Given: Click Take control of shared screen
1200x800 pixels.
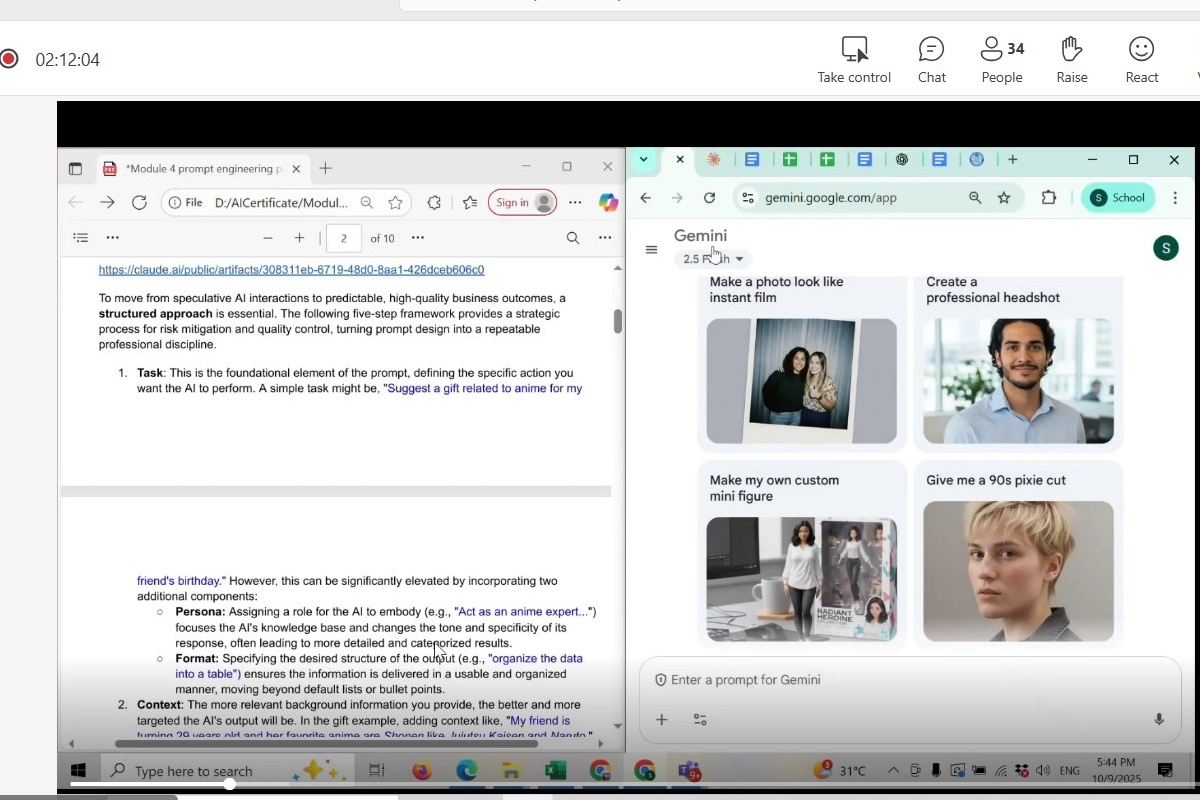Looking at the screenshot, I should (x=854, y=60).
